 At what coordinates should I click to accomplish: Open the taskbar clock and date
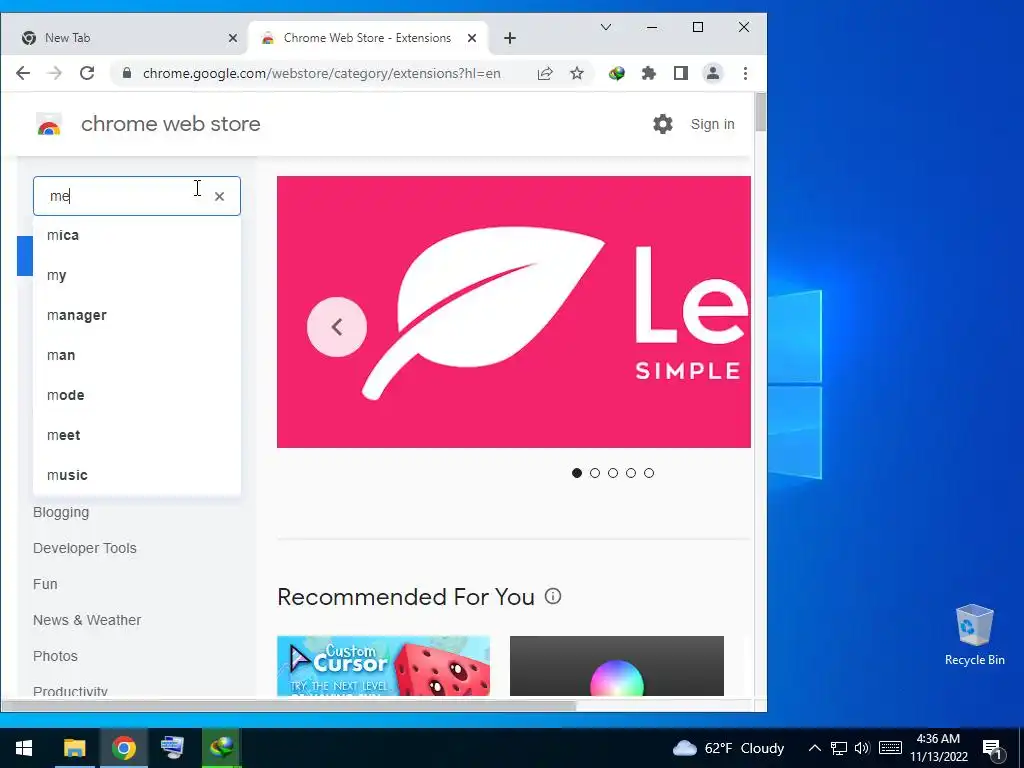pyautogui.click(x=938, y=748)
